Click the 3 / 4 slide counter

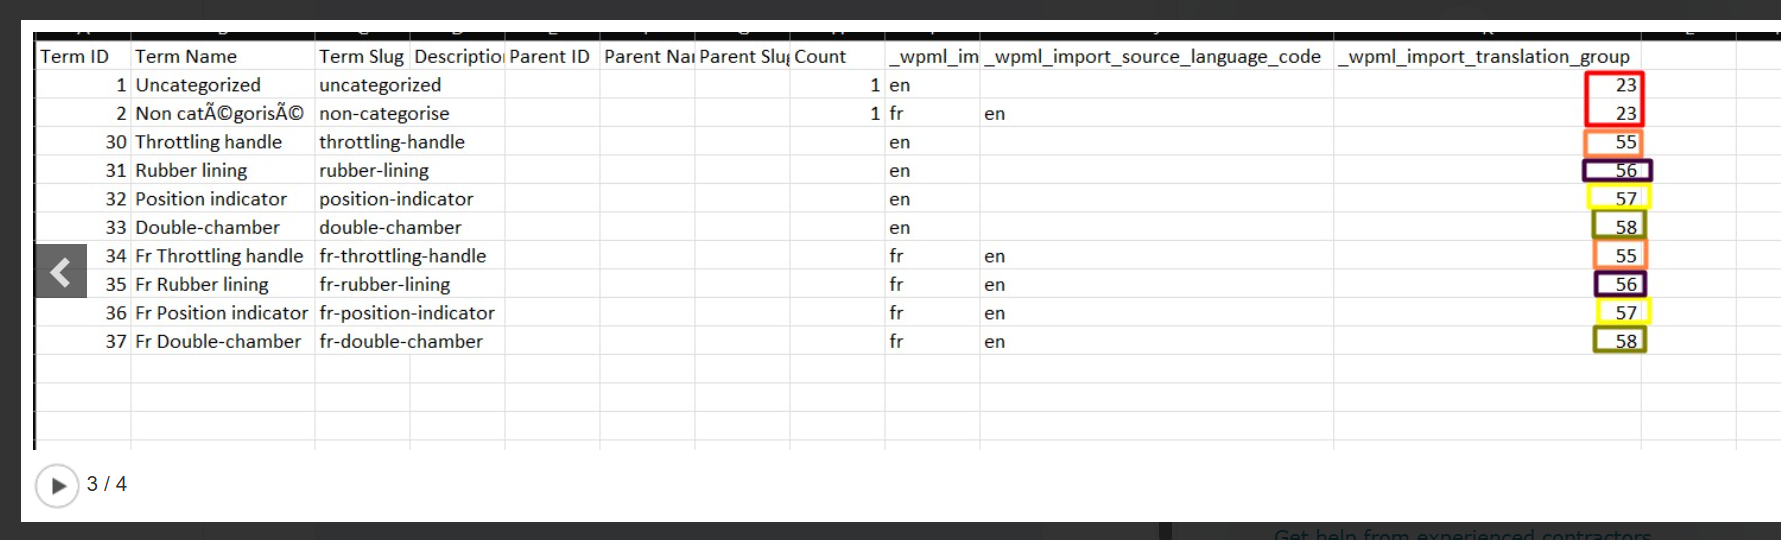point(107,484)
